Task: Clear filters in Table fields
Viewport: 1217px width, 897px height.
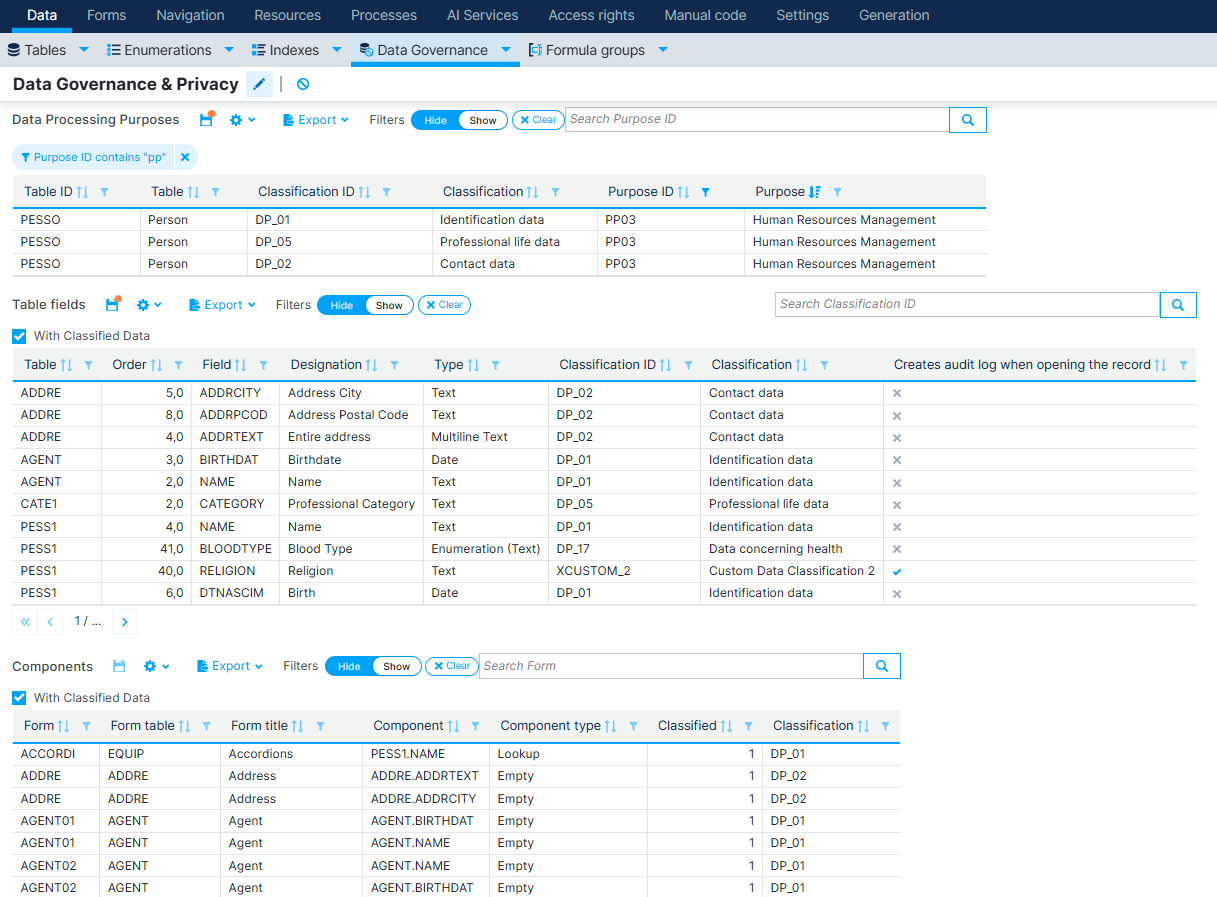Action: pyautogui.click(x=445, y=305)
